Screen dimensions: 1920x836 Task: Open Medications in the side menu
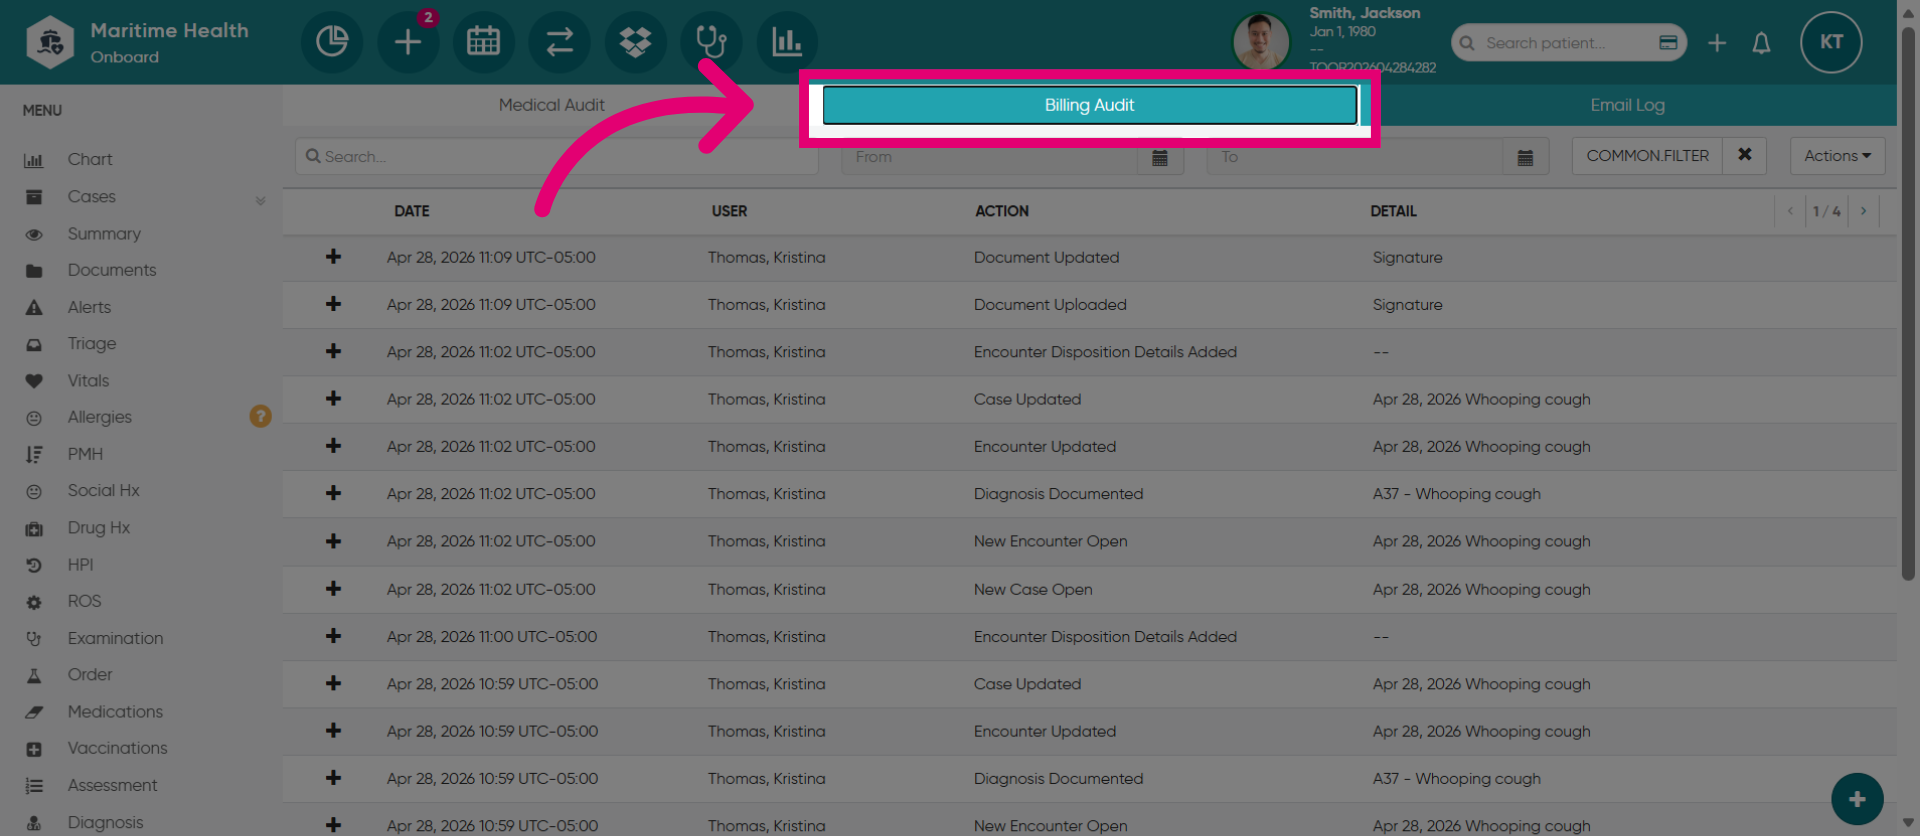115,712
